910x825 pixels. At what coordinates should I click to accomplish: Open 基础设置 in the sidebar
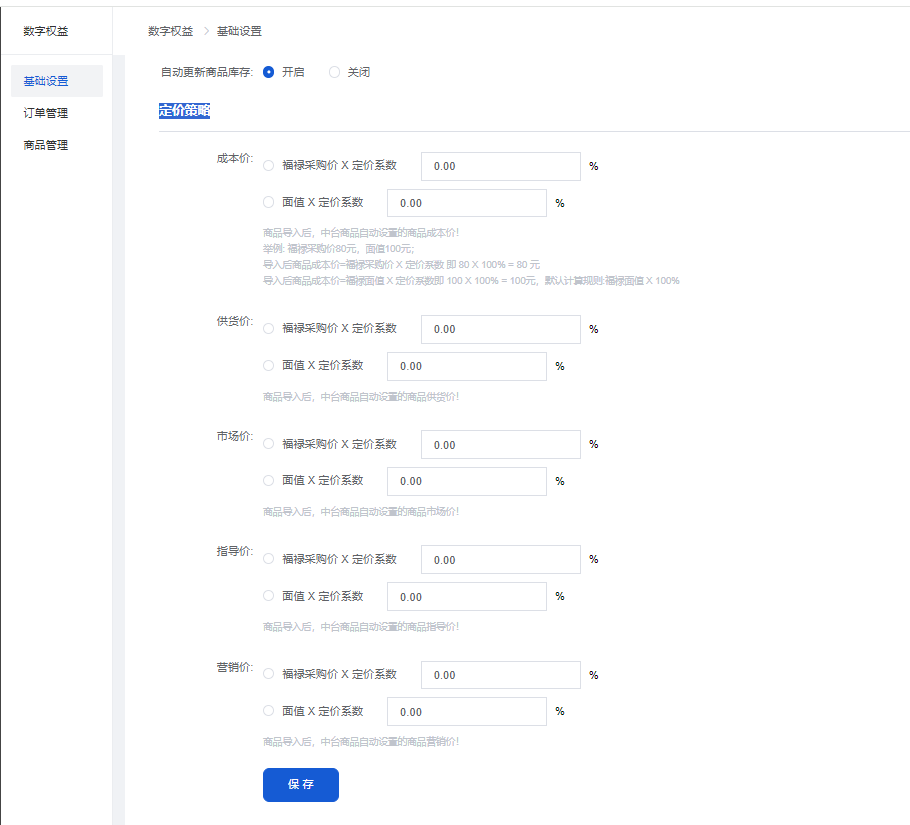click(x=46, y=81)
